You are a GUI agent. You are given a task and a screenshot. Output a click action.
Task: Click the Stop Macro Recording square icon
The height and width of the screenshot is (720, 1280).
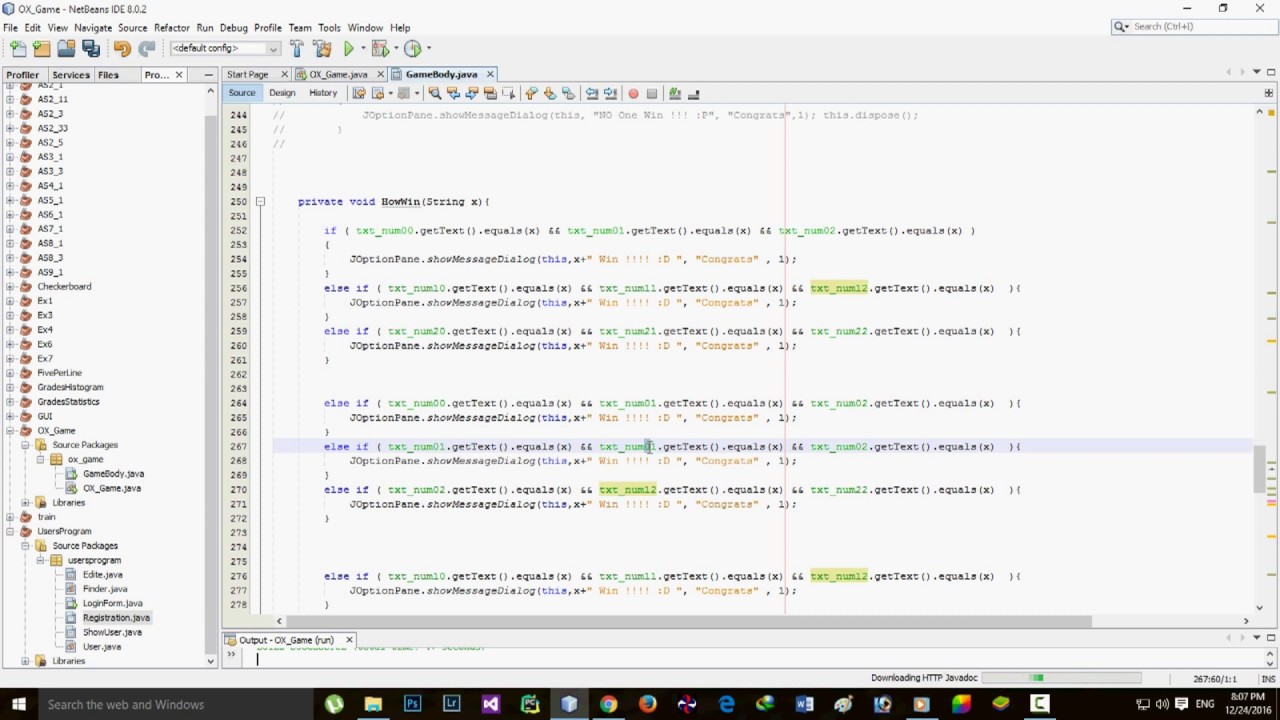(652, 93)
